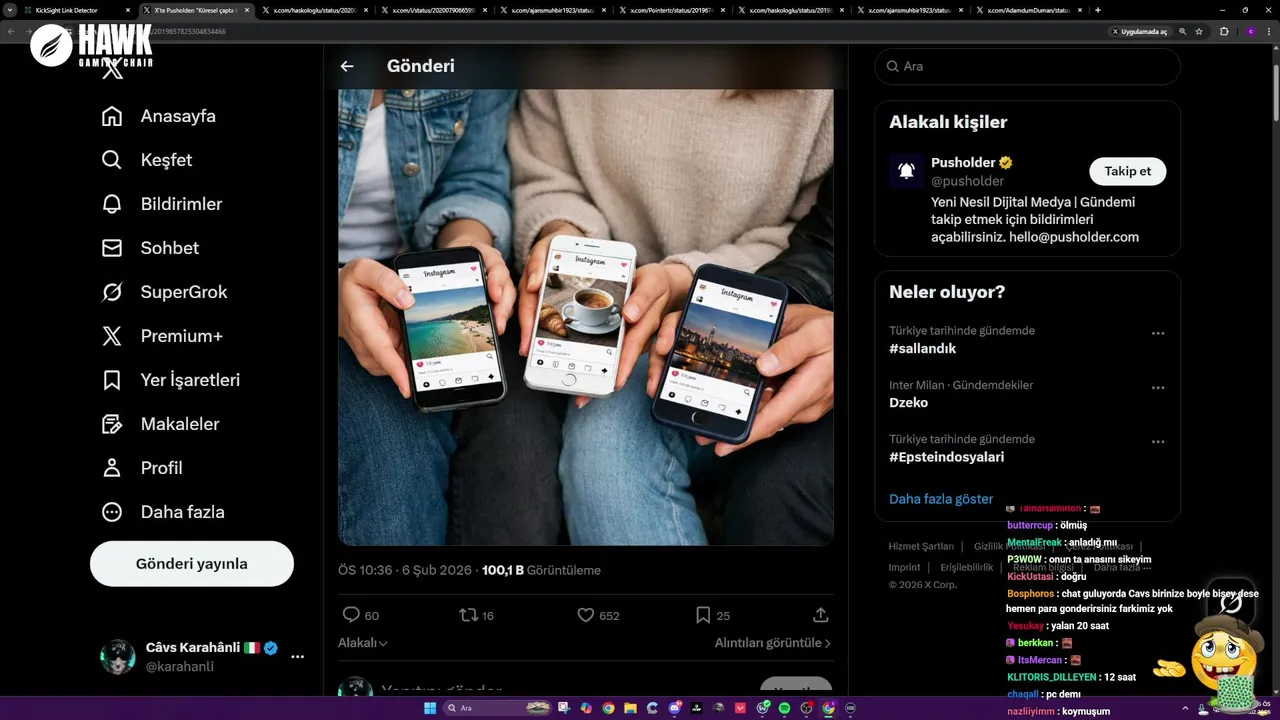Open Anasayfa home icon in sidebar
The height and width of the screenshot is (720, 1280).
pos(112,116)
